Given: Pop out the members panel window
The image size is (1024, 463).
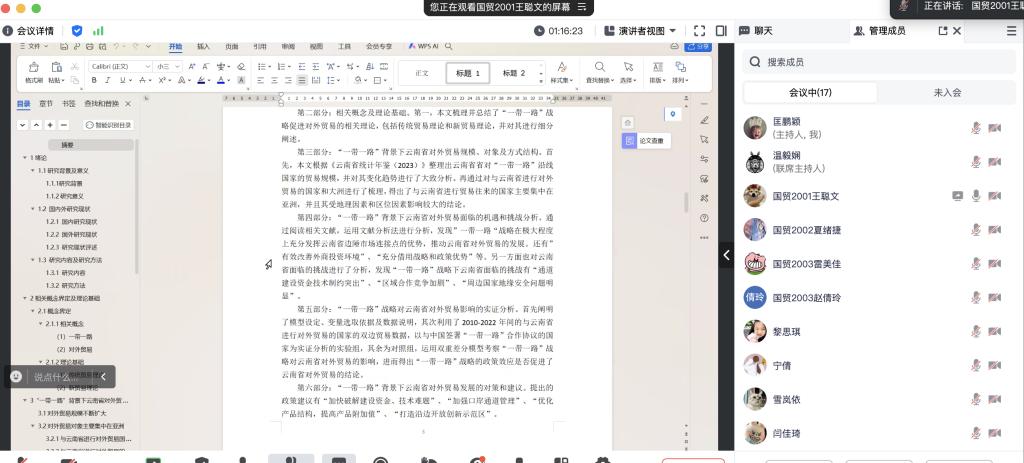Looking at the screenshot, I should tap(941, 31).
